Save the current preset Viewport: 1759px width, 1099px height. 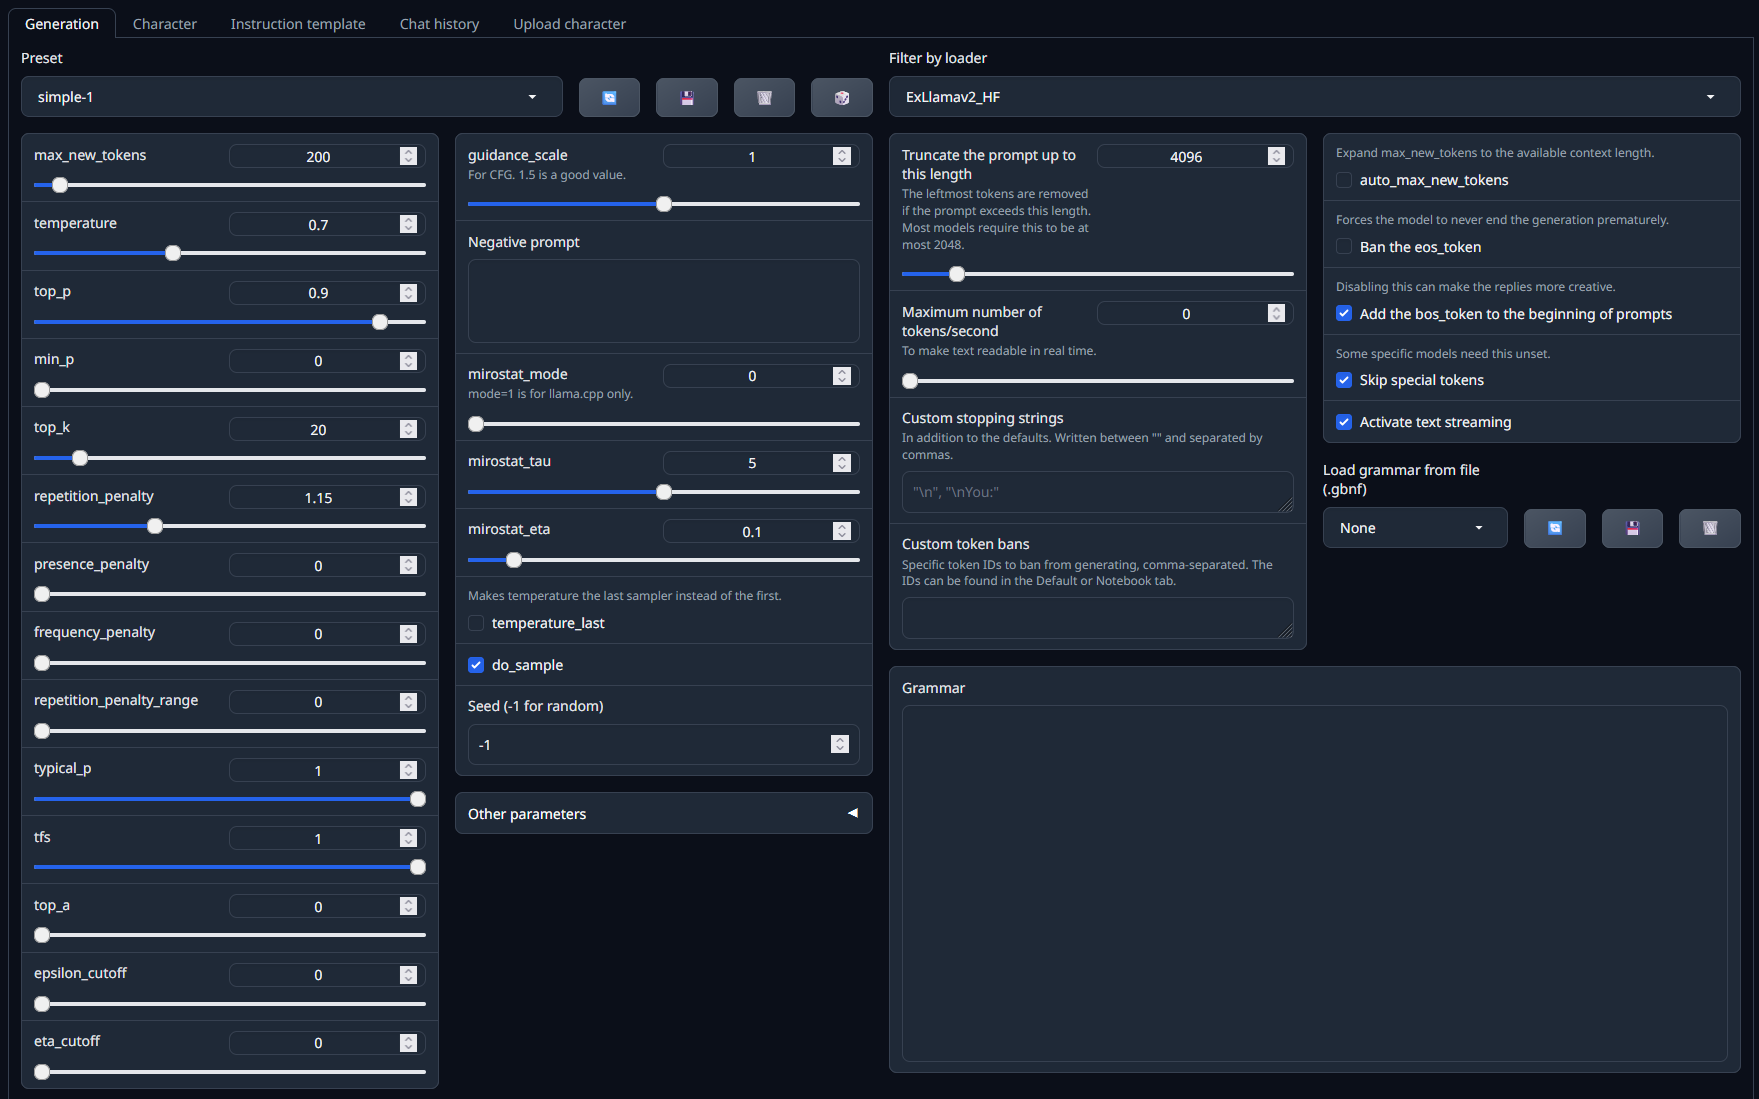[686, 98]
